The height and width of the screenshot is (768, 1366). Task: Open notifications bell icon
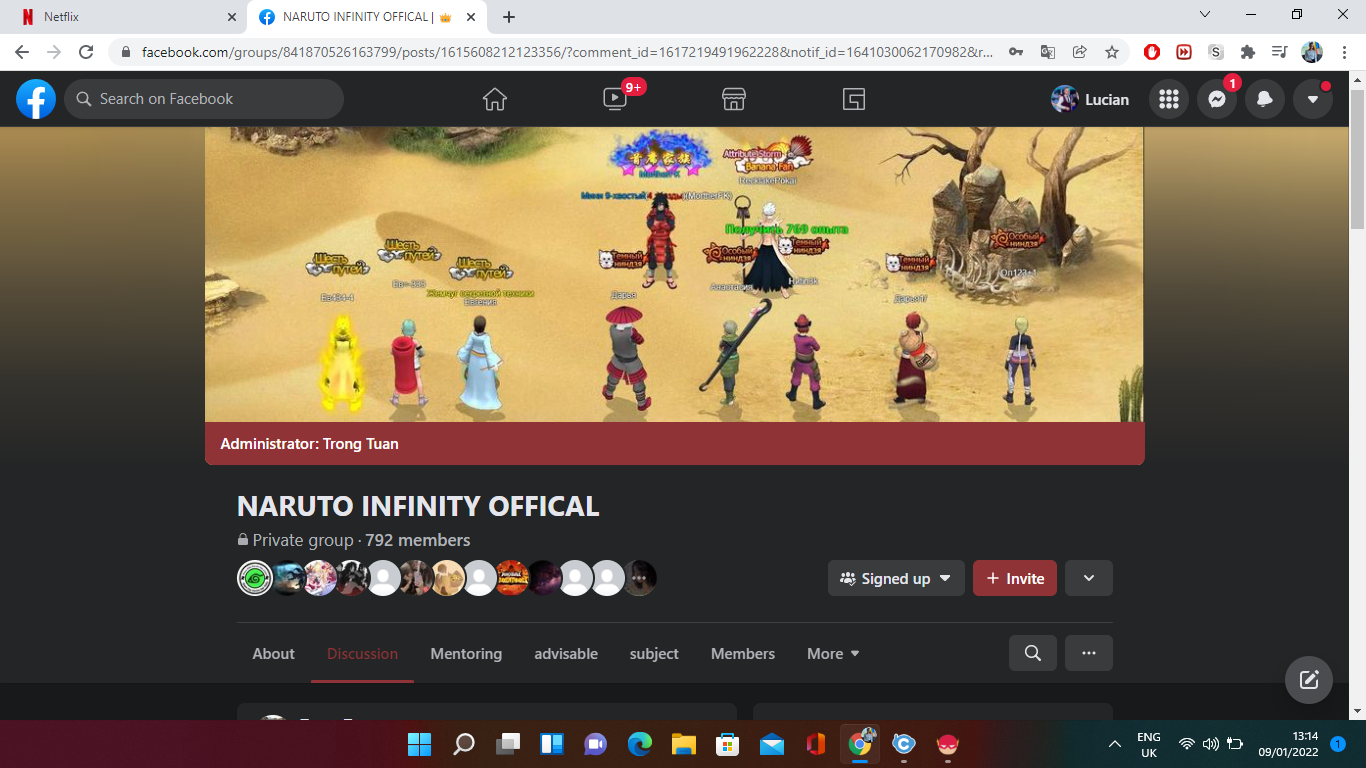coord(1265,99)
